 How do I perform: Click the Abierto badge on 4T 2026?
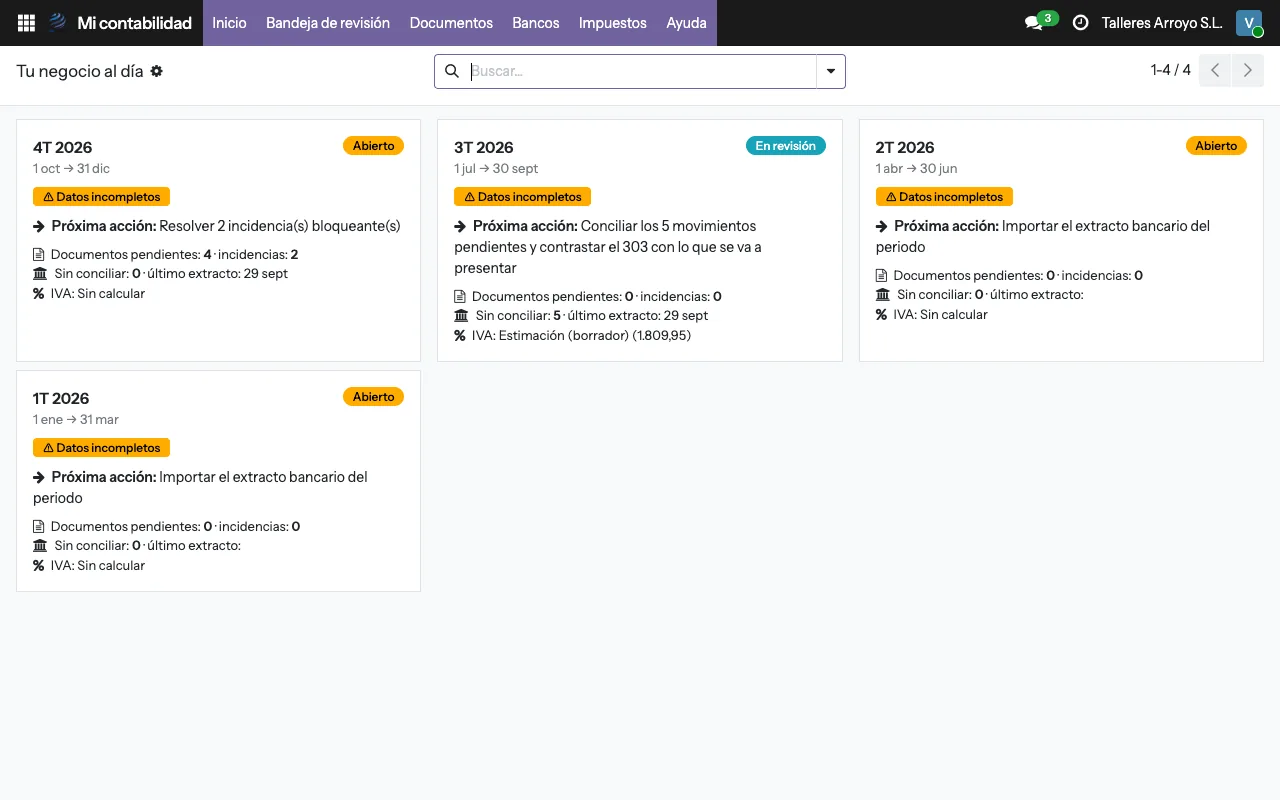pyautogui.click(x=374, y=146)
